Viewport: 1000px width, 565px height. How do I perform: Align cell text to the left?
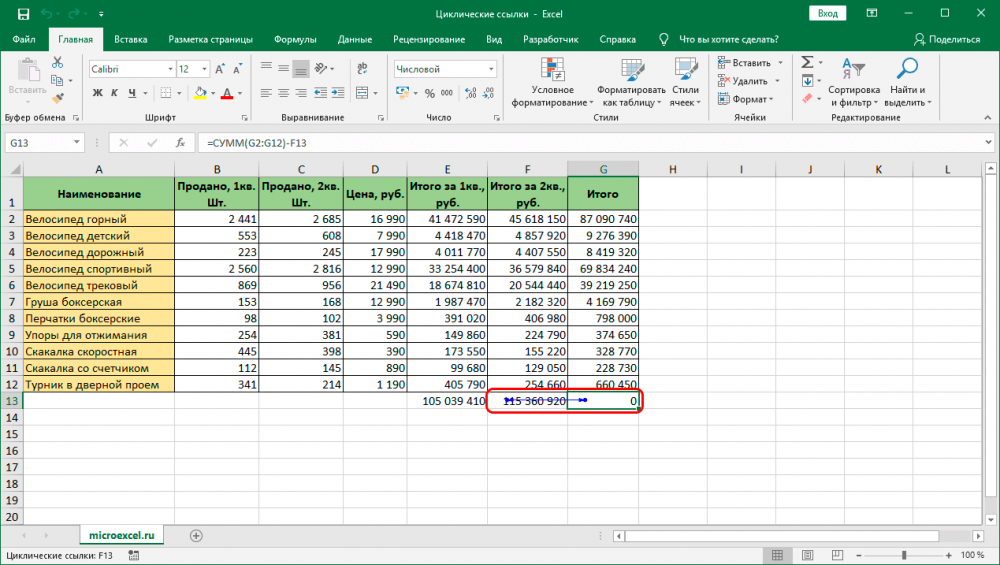pyautogui.click(x=267, y=93)
